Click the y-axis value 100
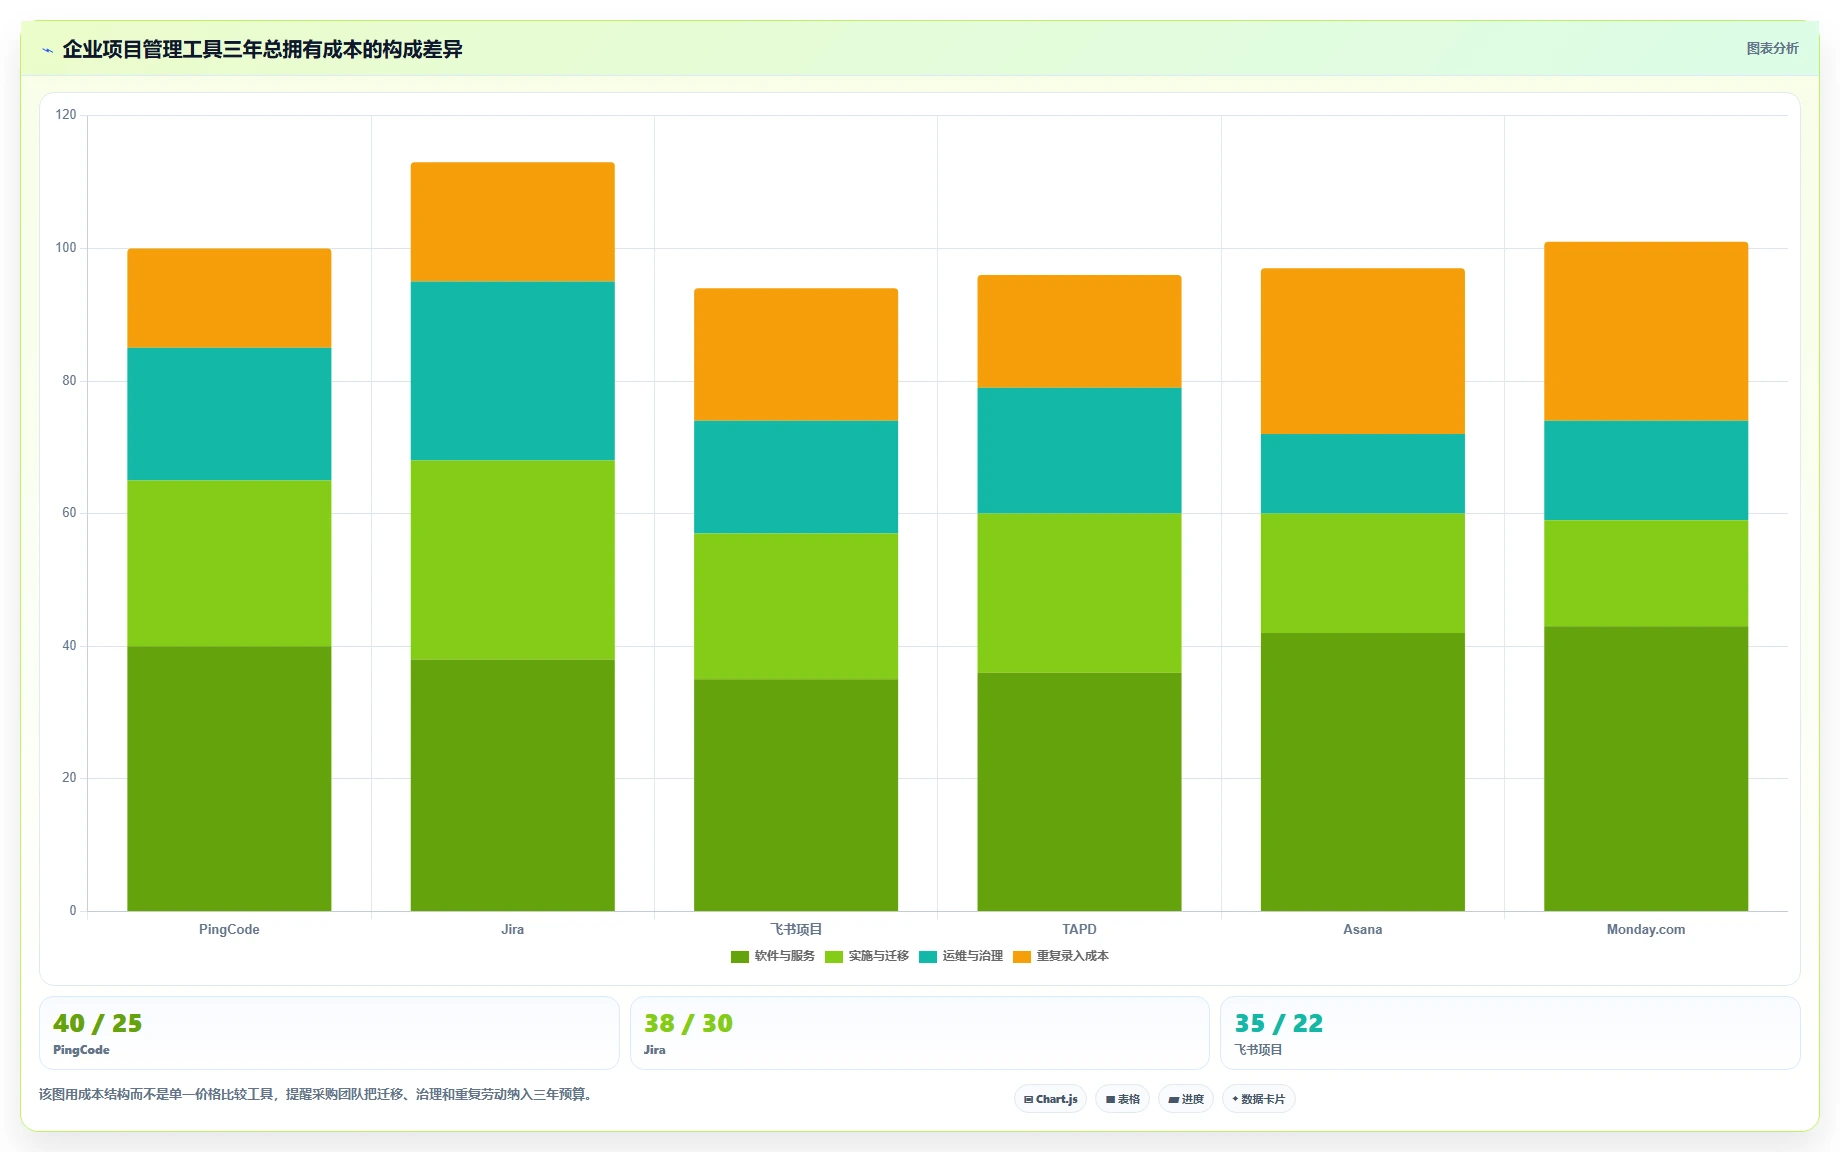The image size is (1840, 1152). [66, 248]
